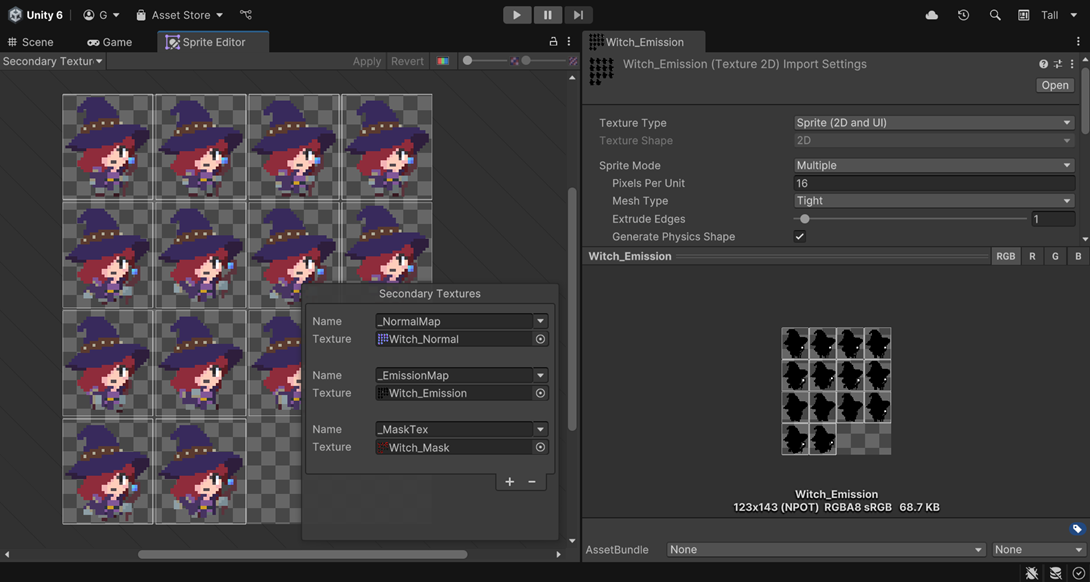Open the _EmissionMap name dropdown

(x=541, y=375)
